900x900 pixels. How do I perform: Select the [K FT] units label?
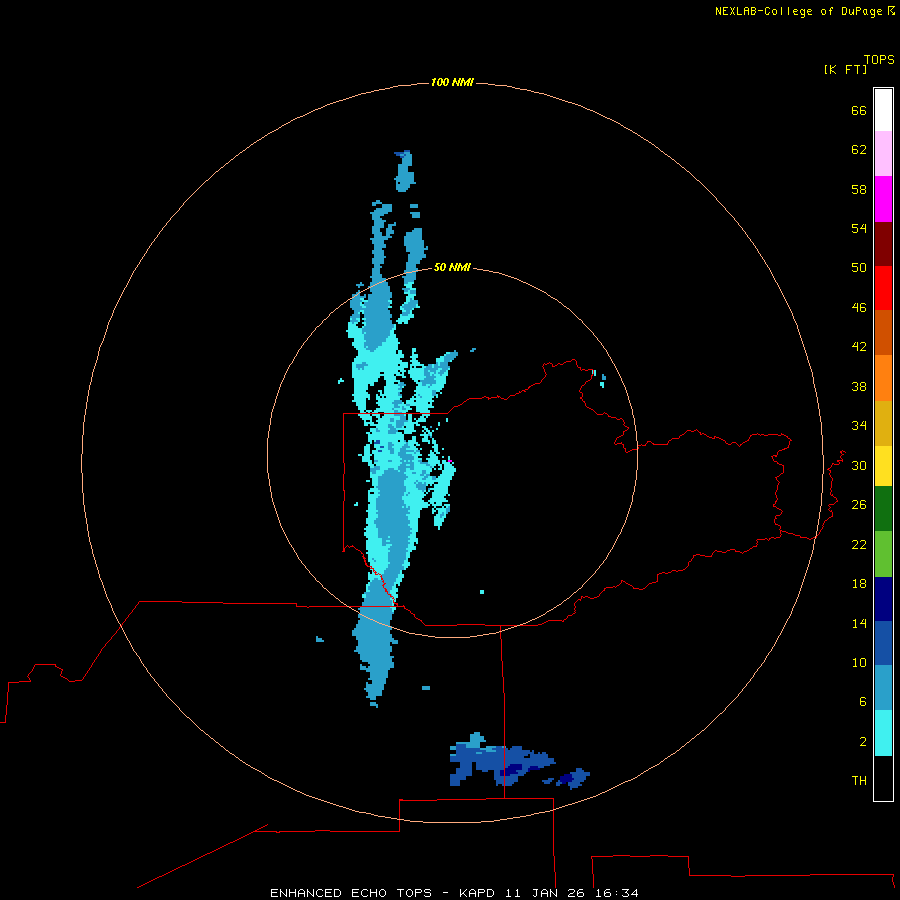(x=845, y=69)
